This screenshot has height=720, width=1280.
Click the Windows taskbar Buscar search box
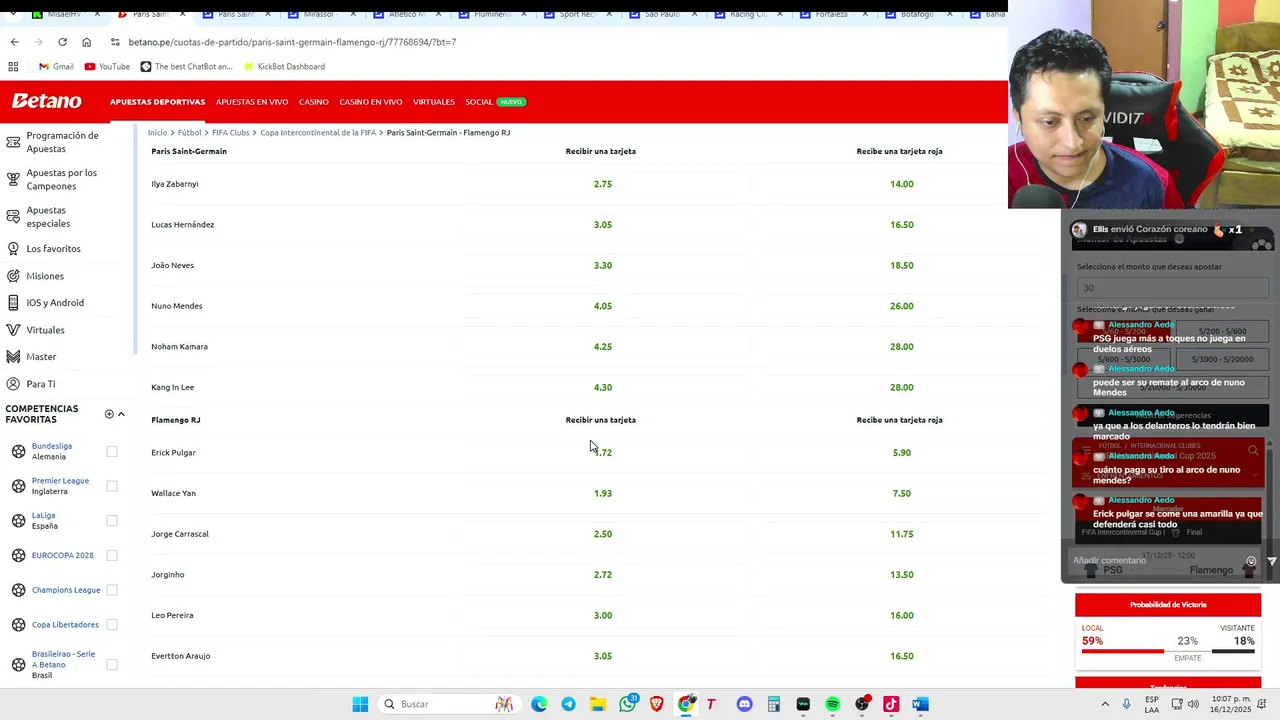[x=449, y=704]
